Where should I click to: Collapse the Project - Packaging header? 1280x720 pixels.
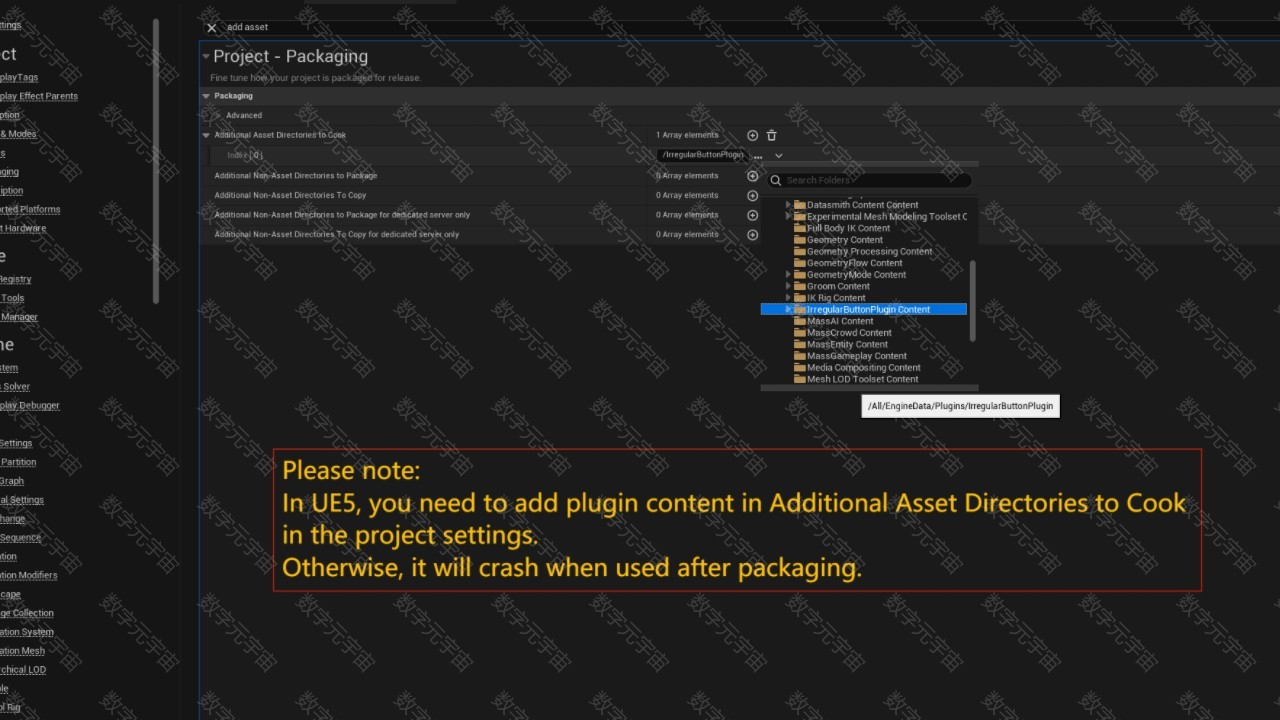click(x=206, y=57)
